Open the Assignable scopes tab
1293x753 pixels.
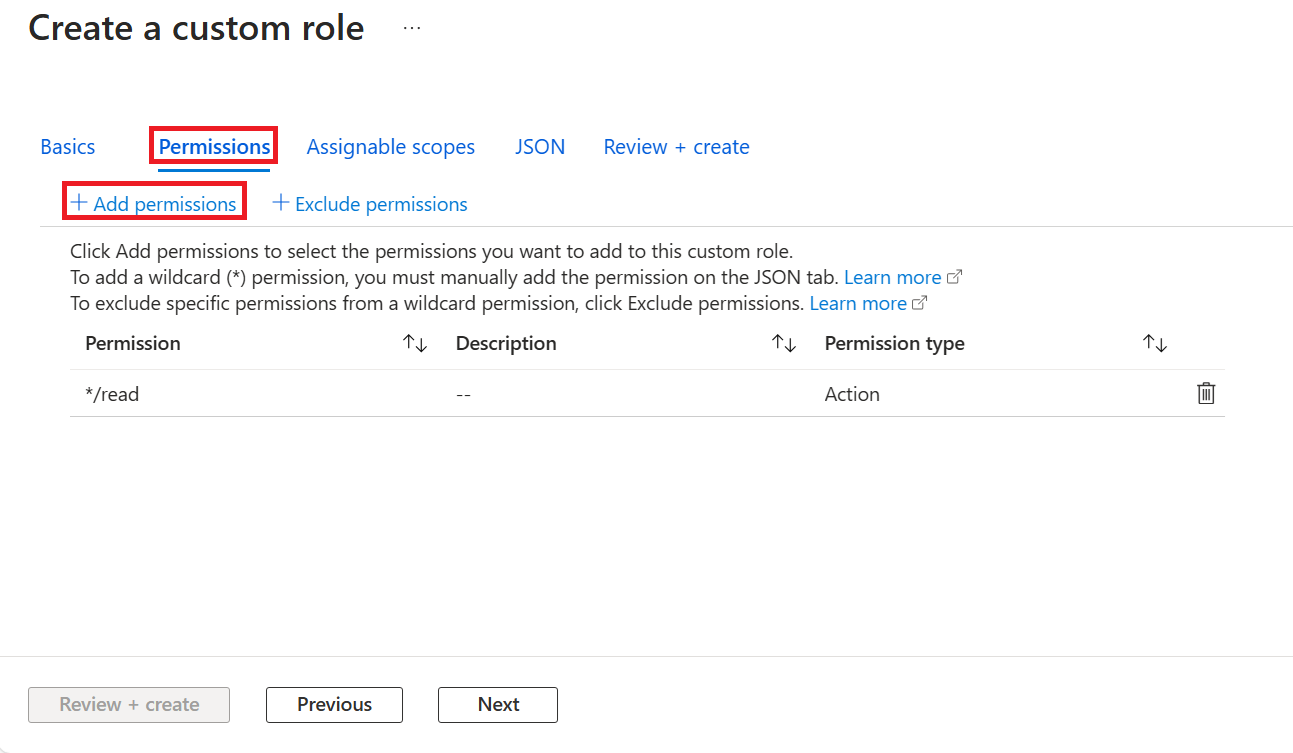[x=390, y=146]
